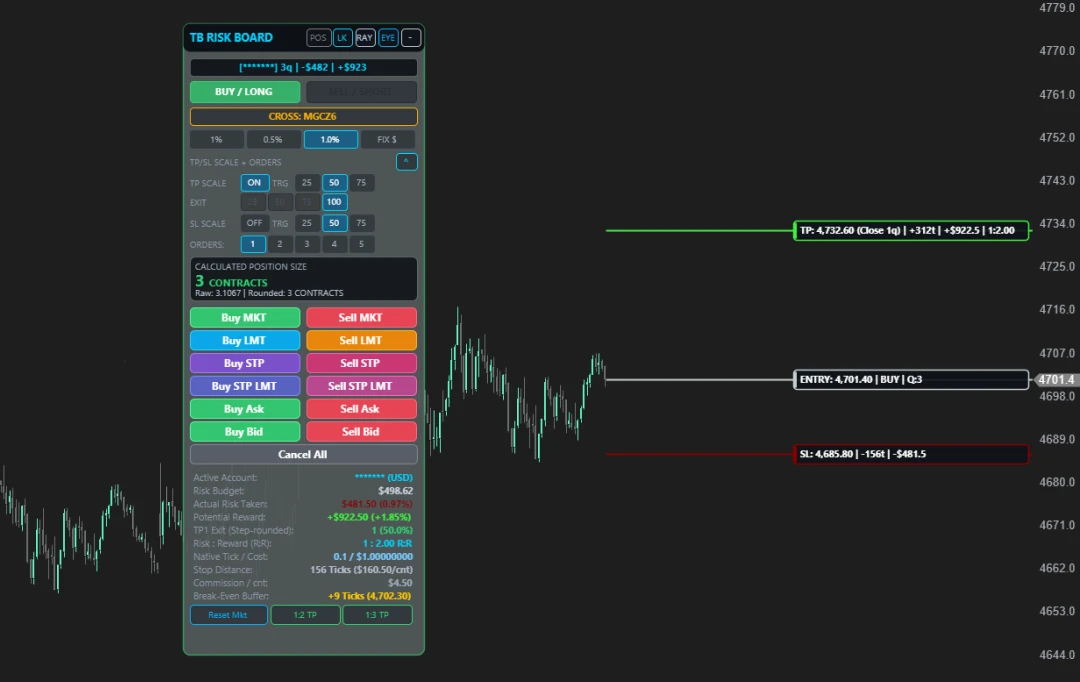
Task: Set ORDERS count to 4
Action: coord(334,245)
